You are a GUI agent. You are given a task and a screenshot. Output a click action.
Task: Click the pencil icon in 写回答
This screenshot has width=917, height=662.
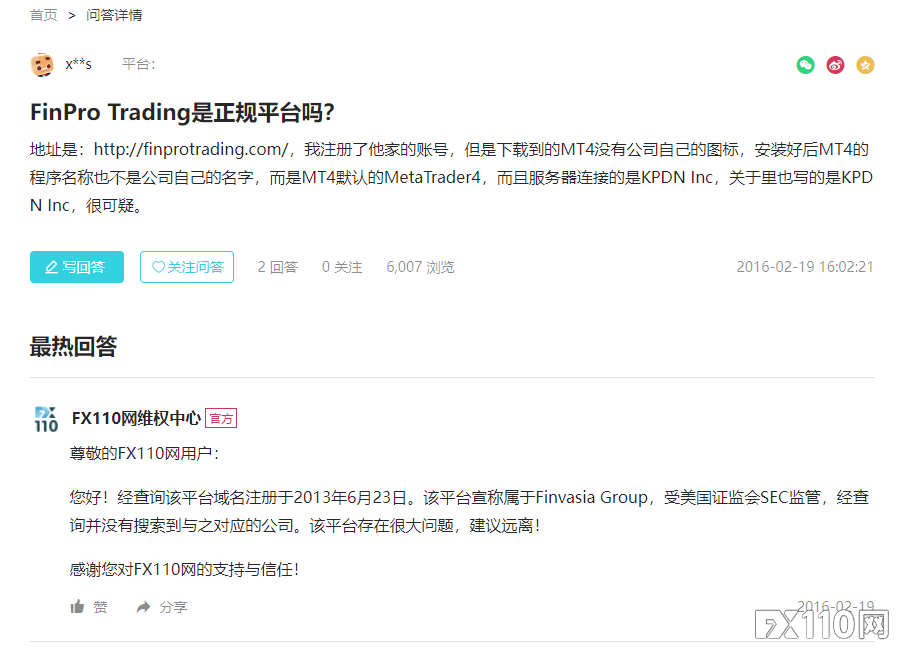pos(51,267)
